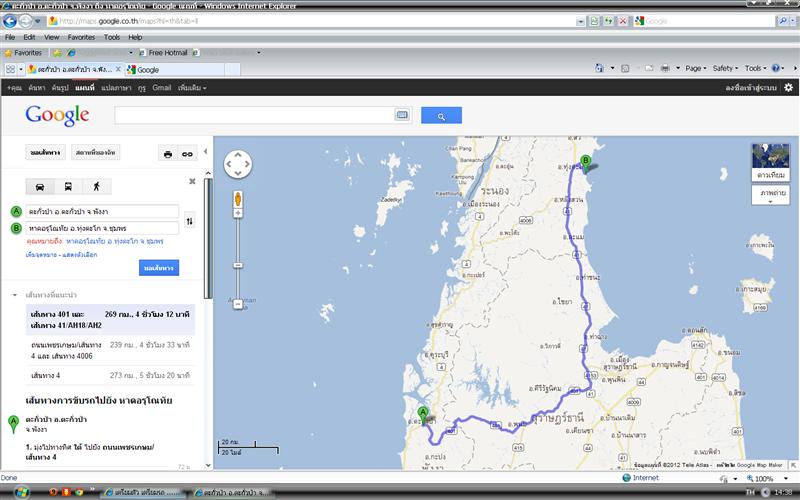Open the Google settings gear icon

coord(788,87)
